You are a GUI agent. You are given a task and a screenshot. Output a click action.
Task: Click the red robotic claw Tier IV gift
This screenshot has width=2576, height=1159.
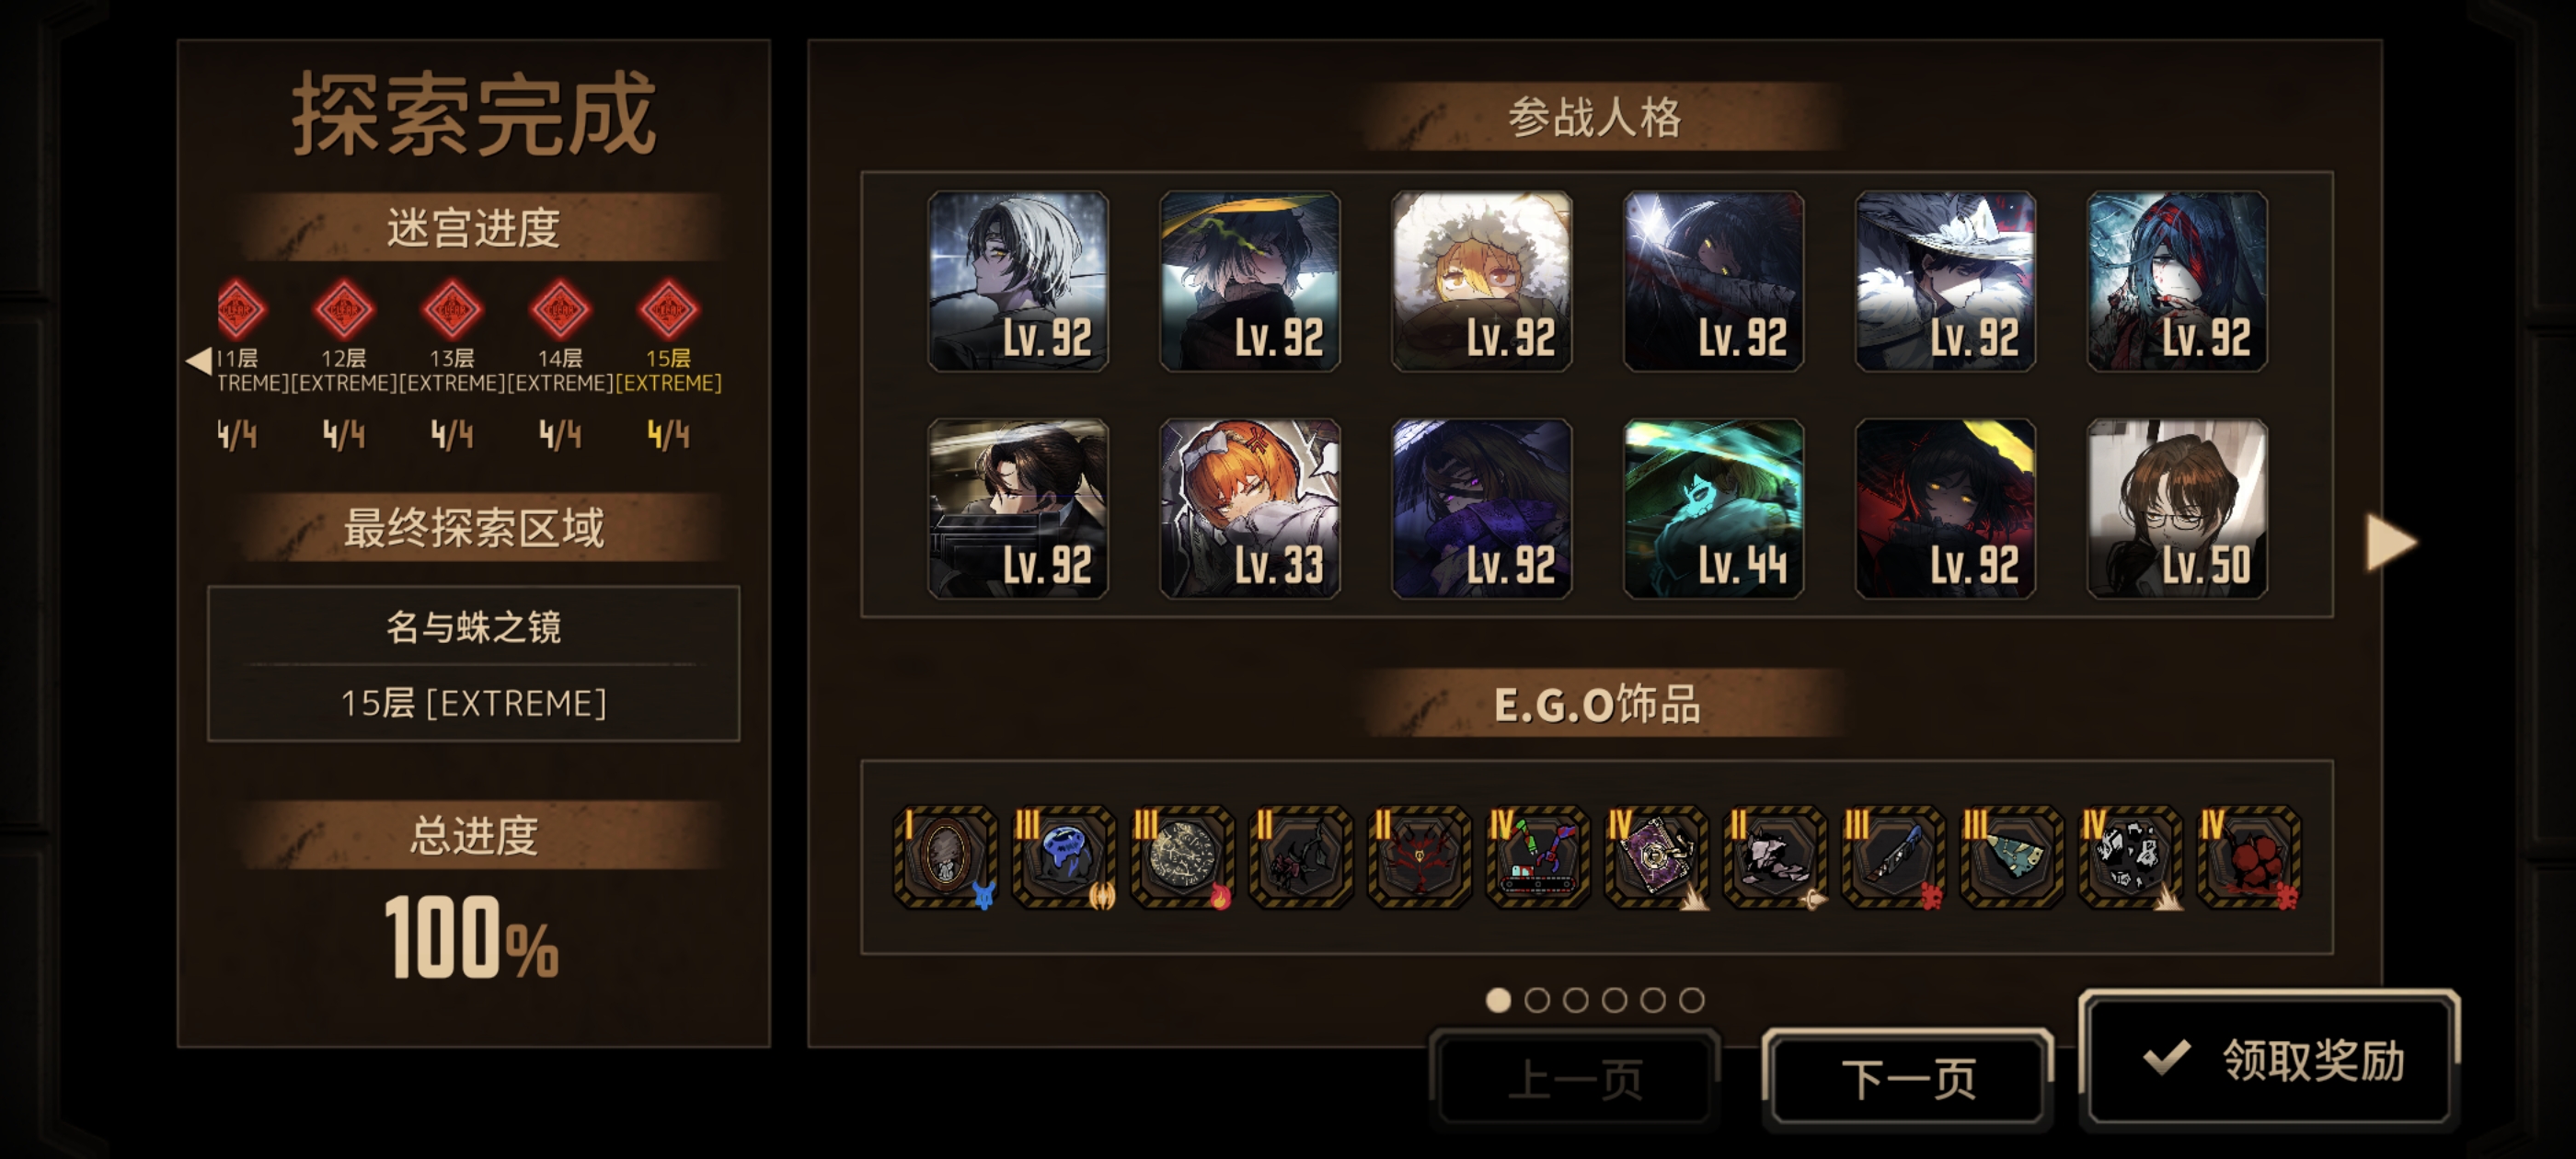click(1538, 857)
